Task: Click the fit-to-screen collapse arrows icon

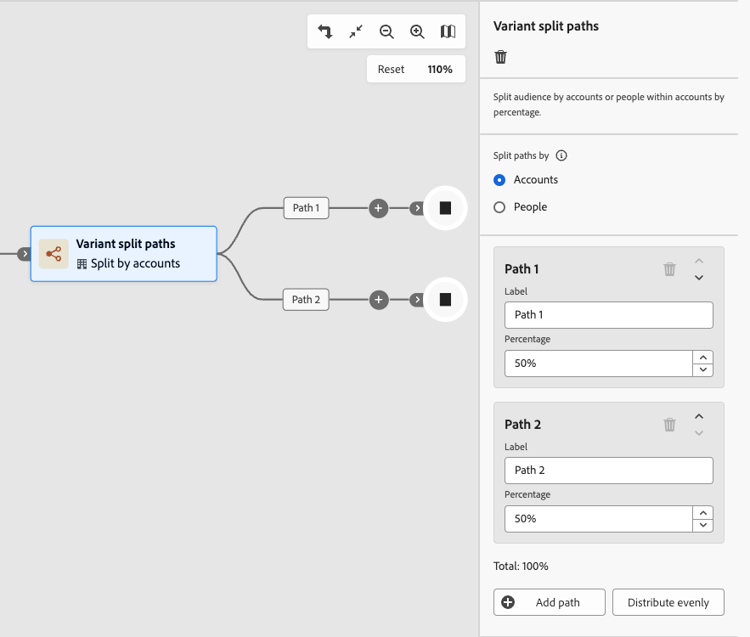Action: click(356, 32)
